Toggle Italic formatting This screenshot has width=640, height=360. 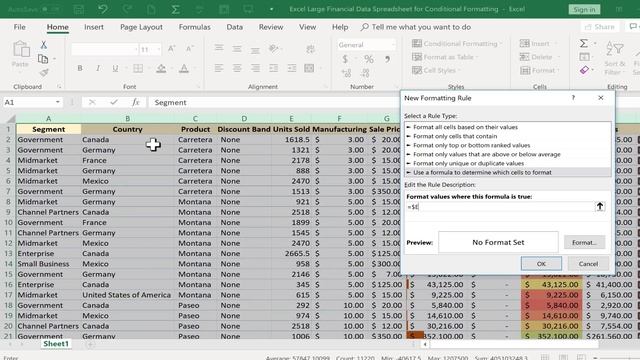tap(98, 68)
